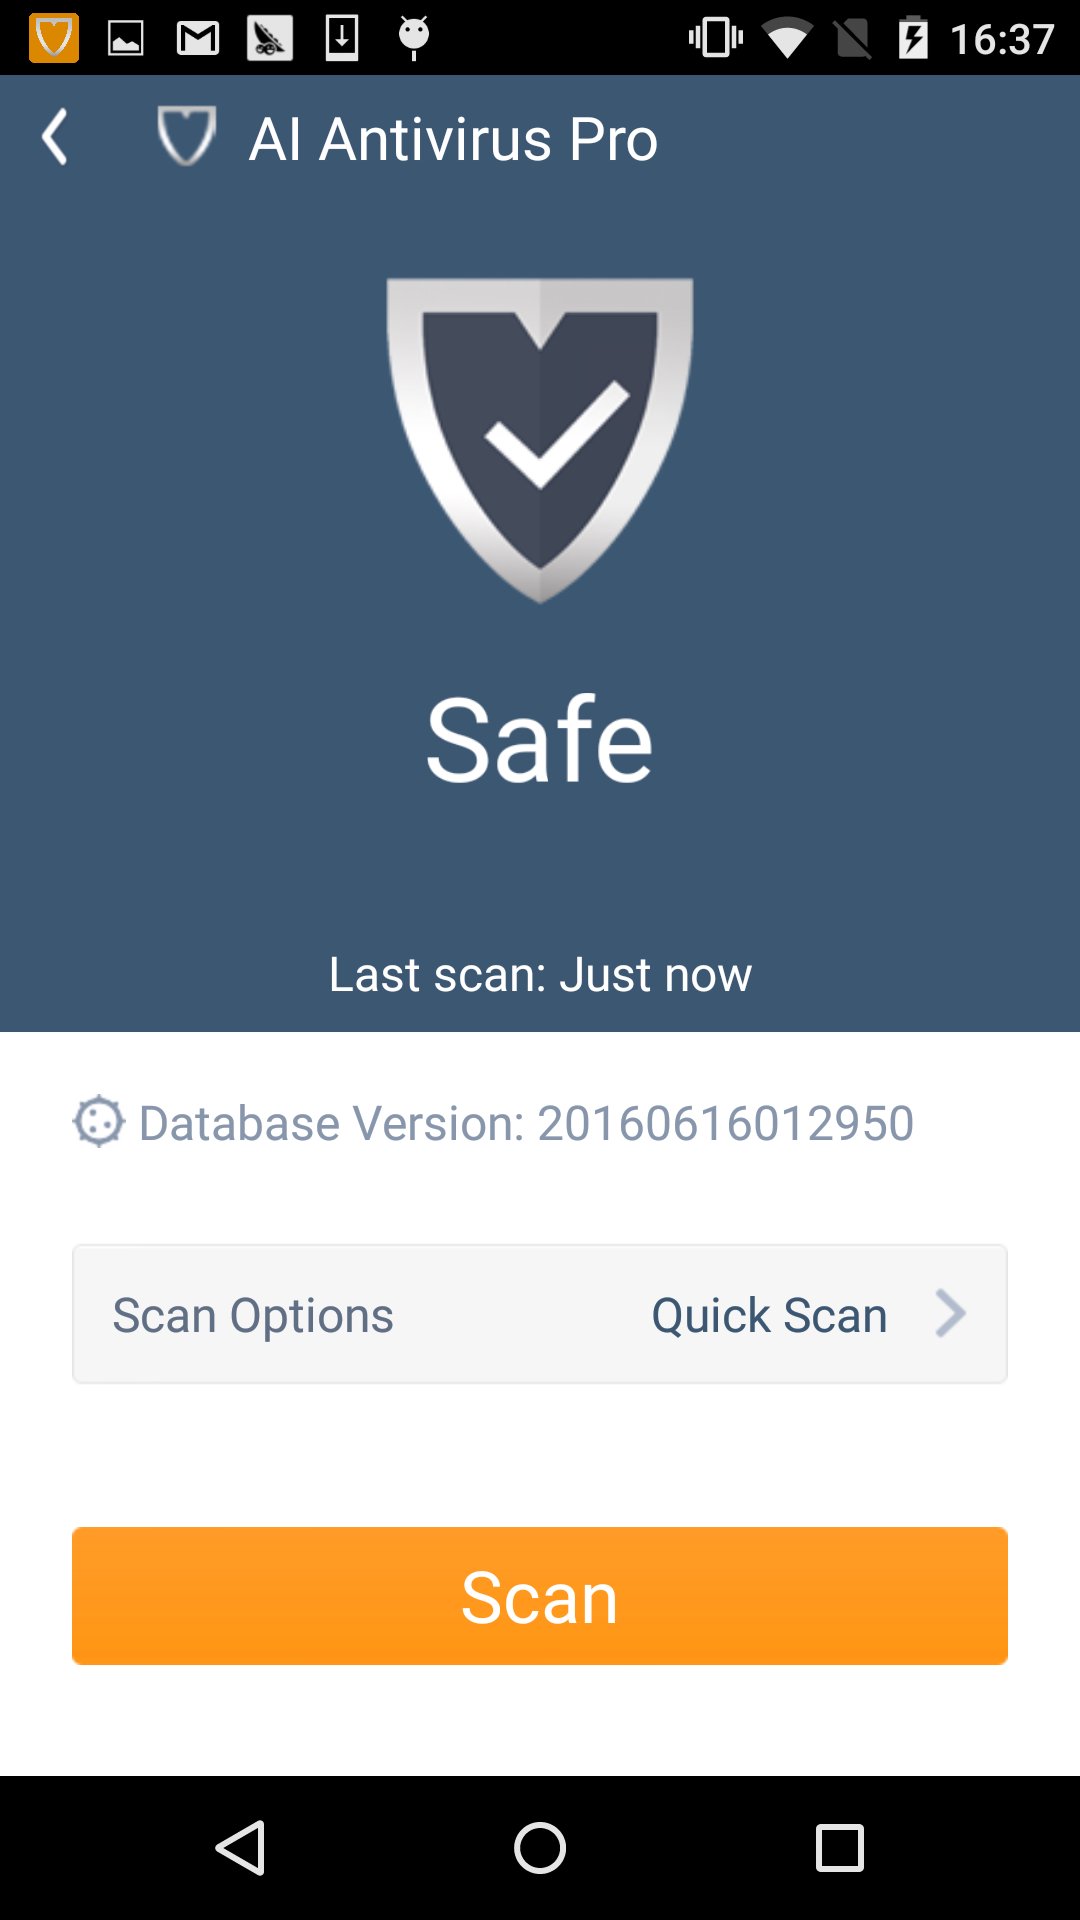The width and height of the screenshot is (1080, 1920).
Task: Click the AI Antivirus Pro shield logo
Action: [x=187, y=136]
